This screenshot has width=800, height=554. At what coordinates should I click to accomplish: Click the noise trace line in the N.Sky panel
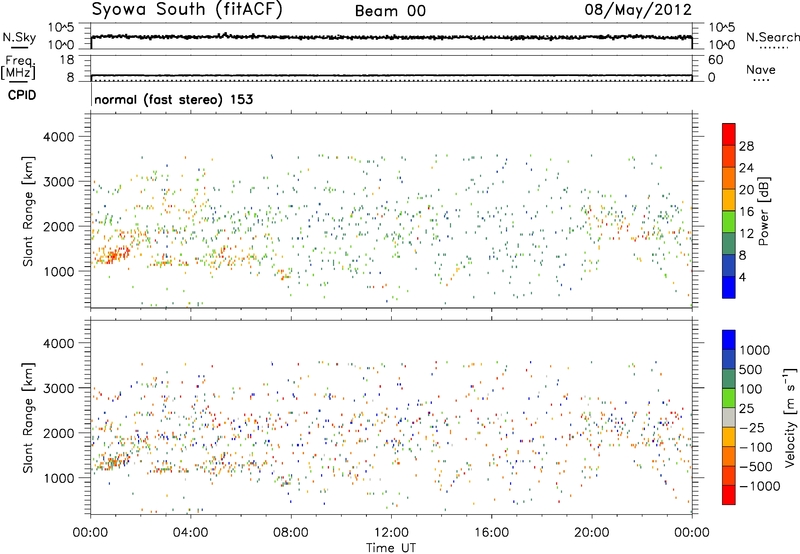point(391,37)
